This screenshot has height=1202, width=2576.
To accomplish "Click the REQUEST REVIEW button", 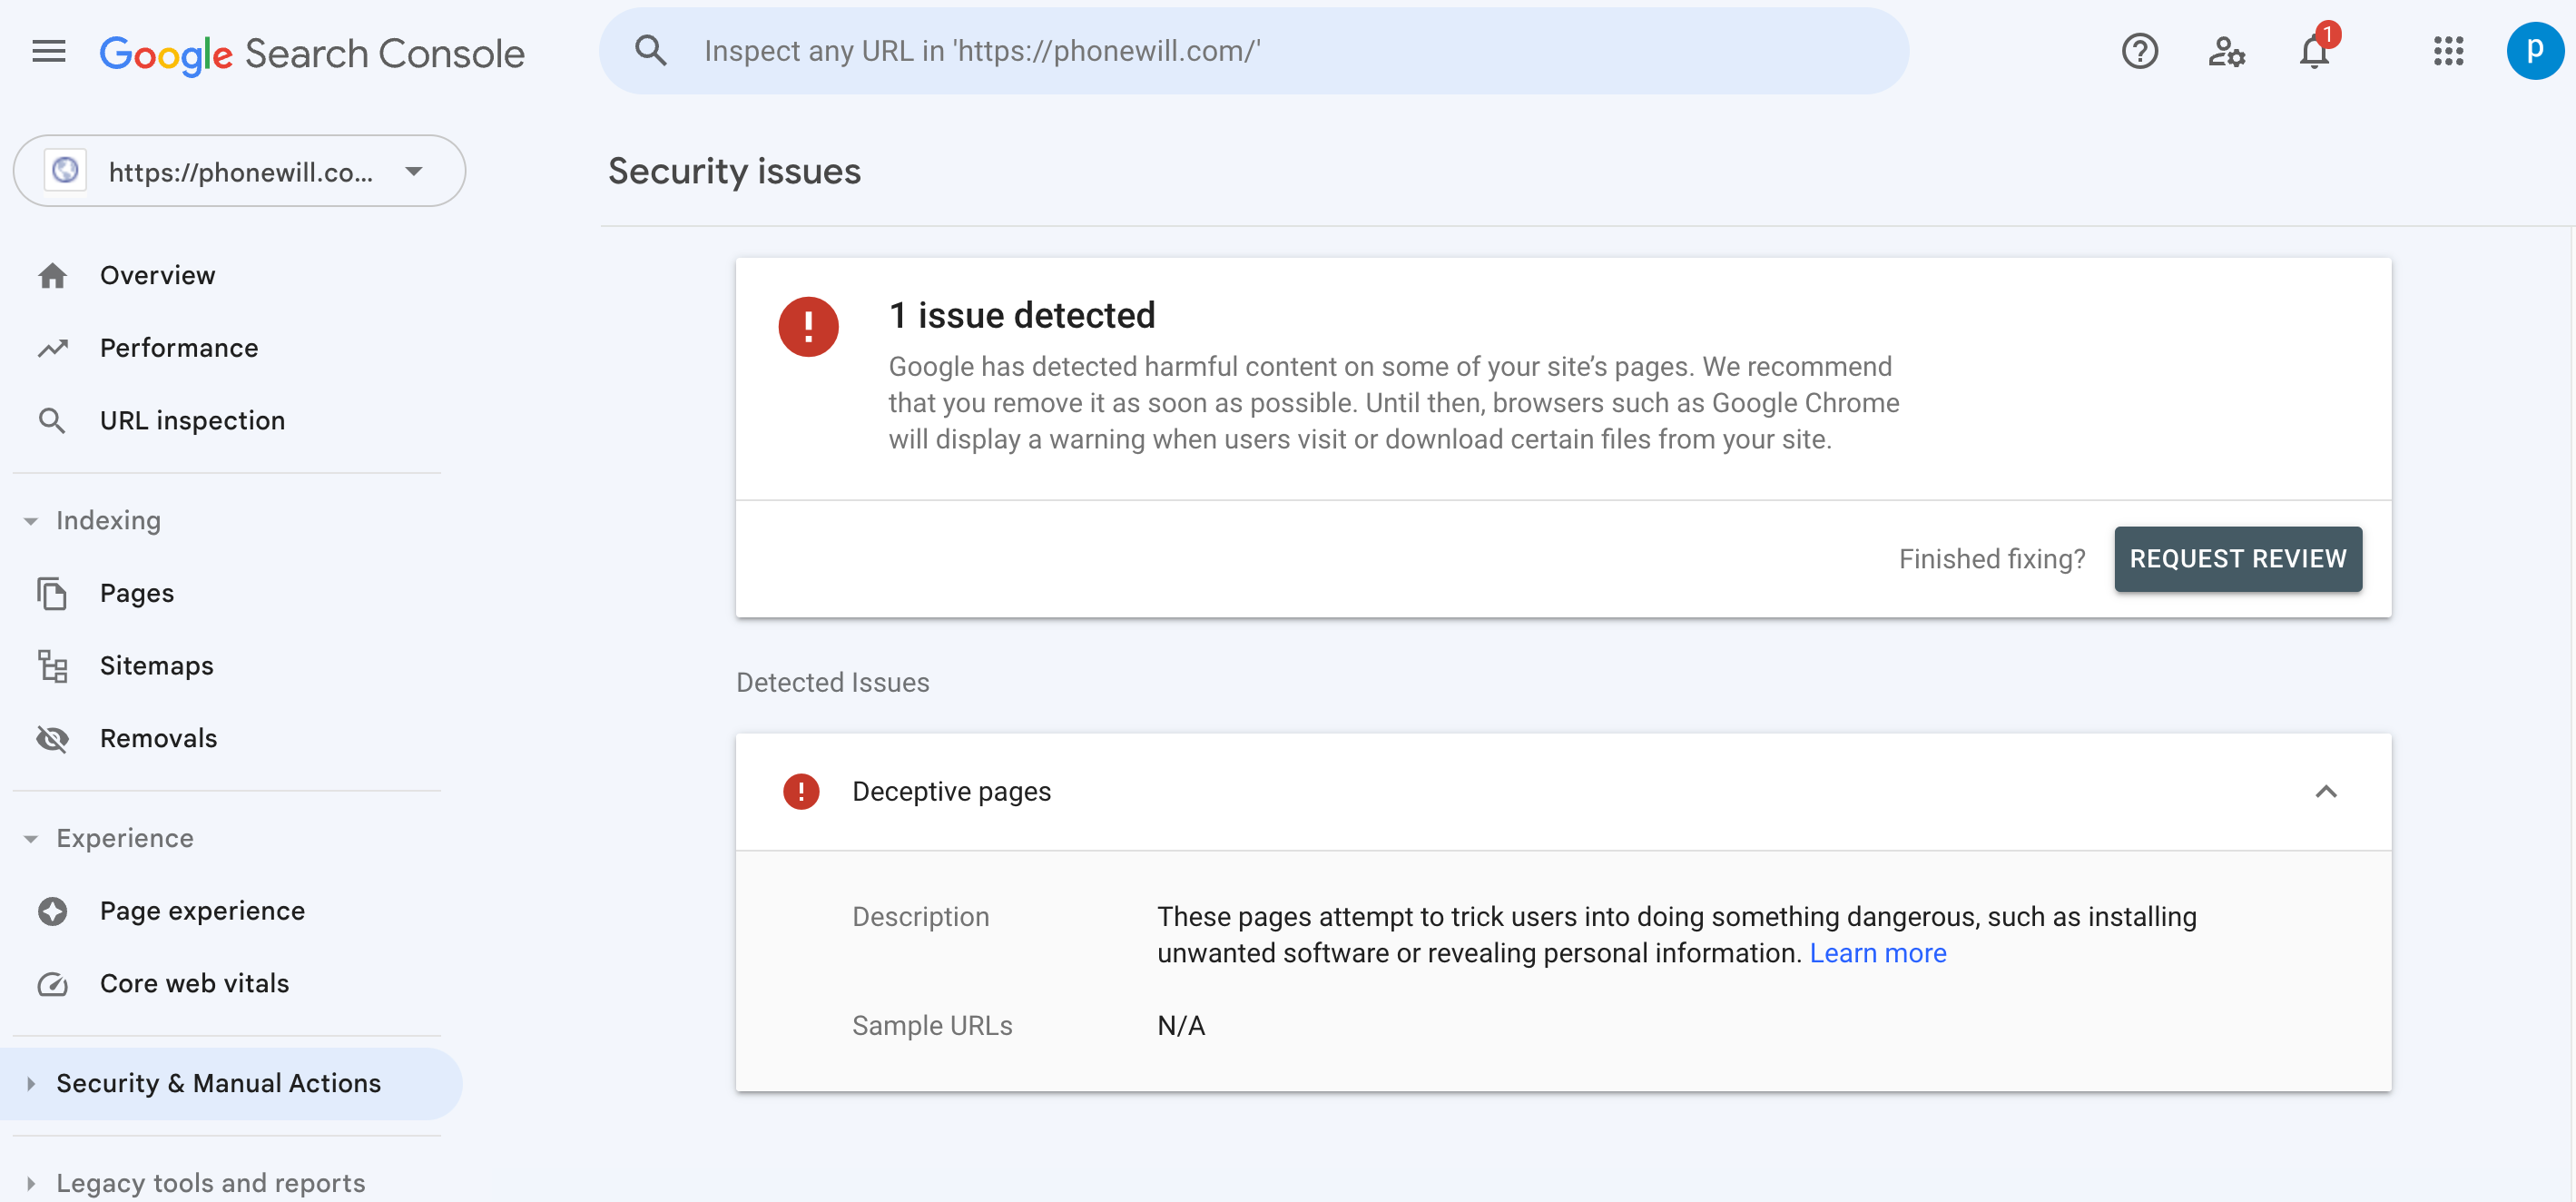I will 2237,558.
